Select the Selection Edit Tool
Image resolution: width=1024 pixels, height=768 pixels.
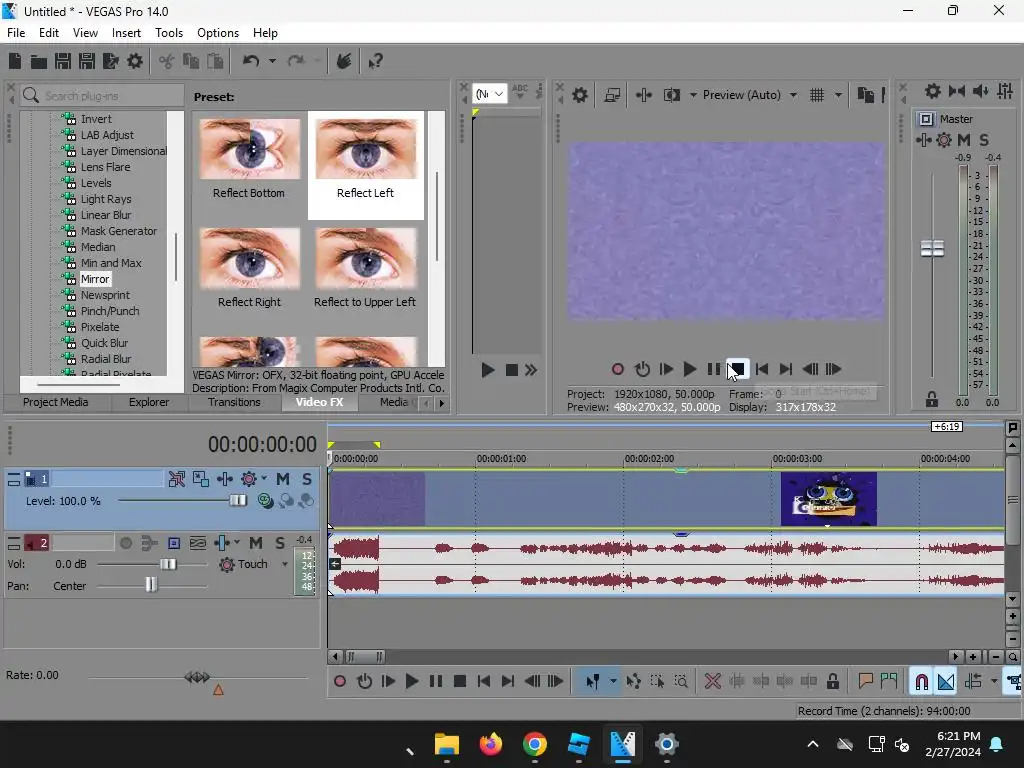(x=657, y=682)
